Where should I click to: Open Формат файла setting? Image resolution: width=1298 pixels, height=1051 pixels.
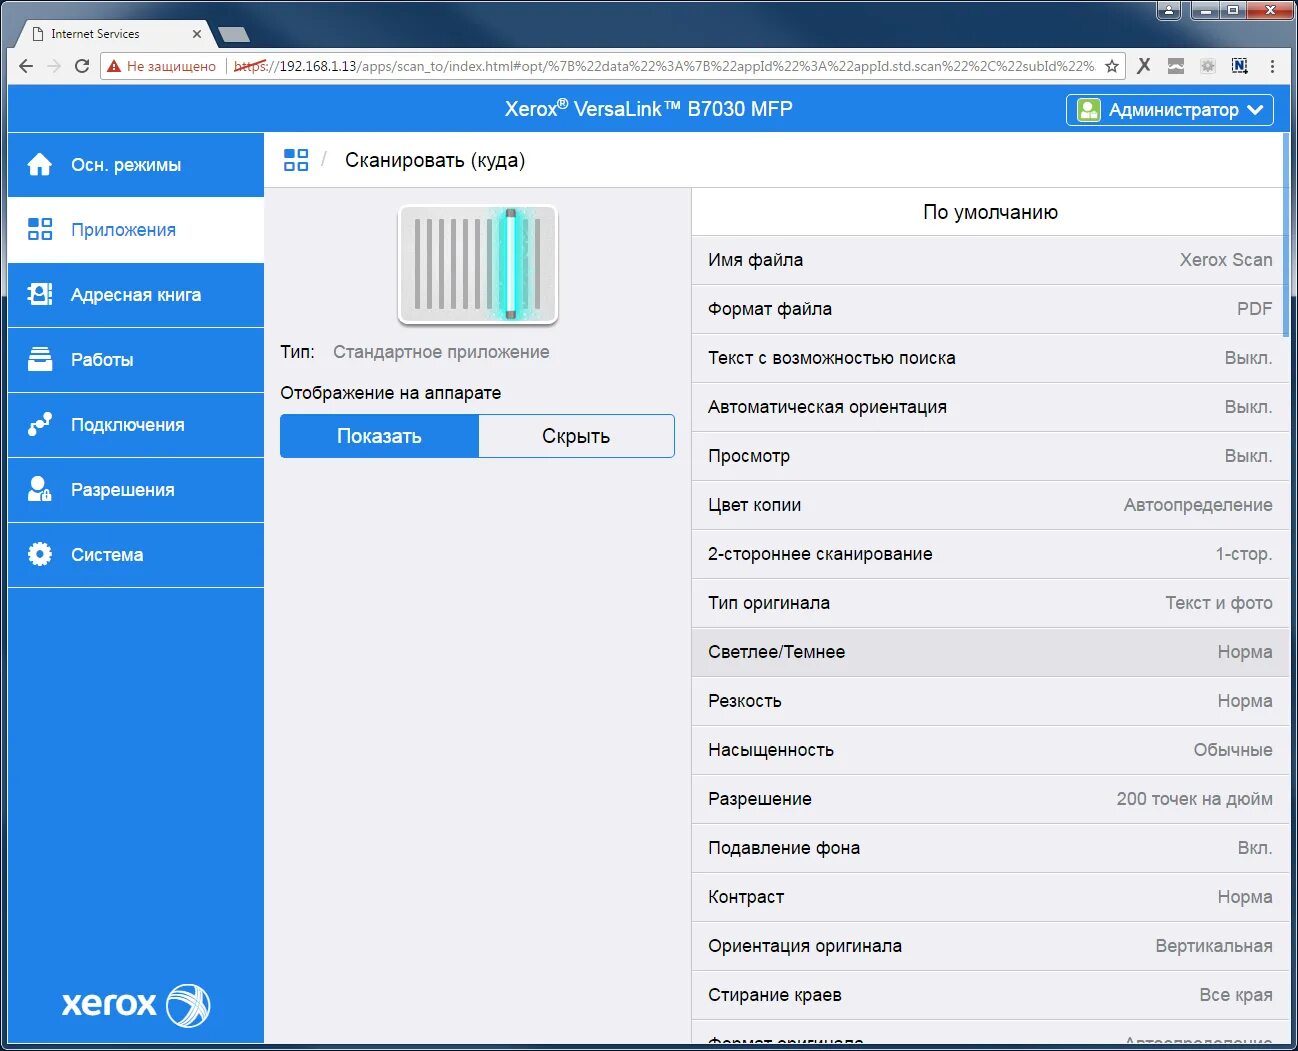click(990, 309)
